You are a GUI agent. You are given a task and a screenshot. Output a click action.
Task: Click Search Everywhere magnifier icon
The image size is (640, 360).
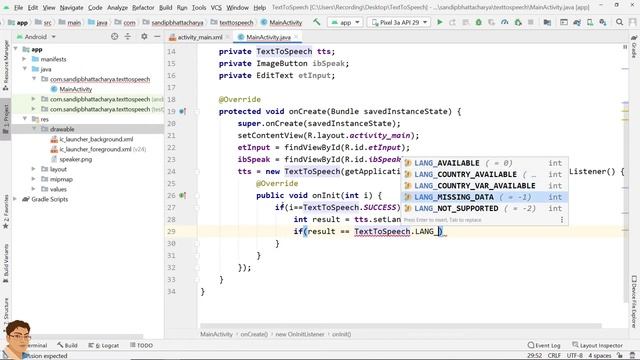tap(620, 22)
